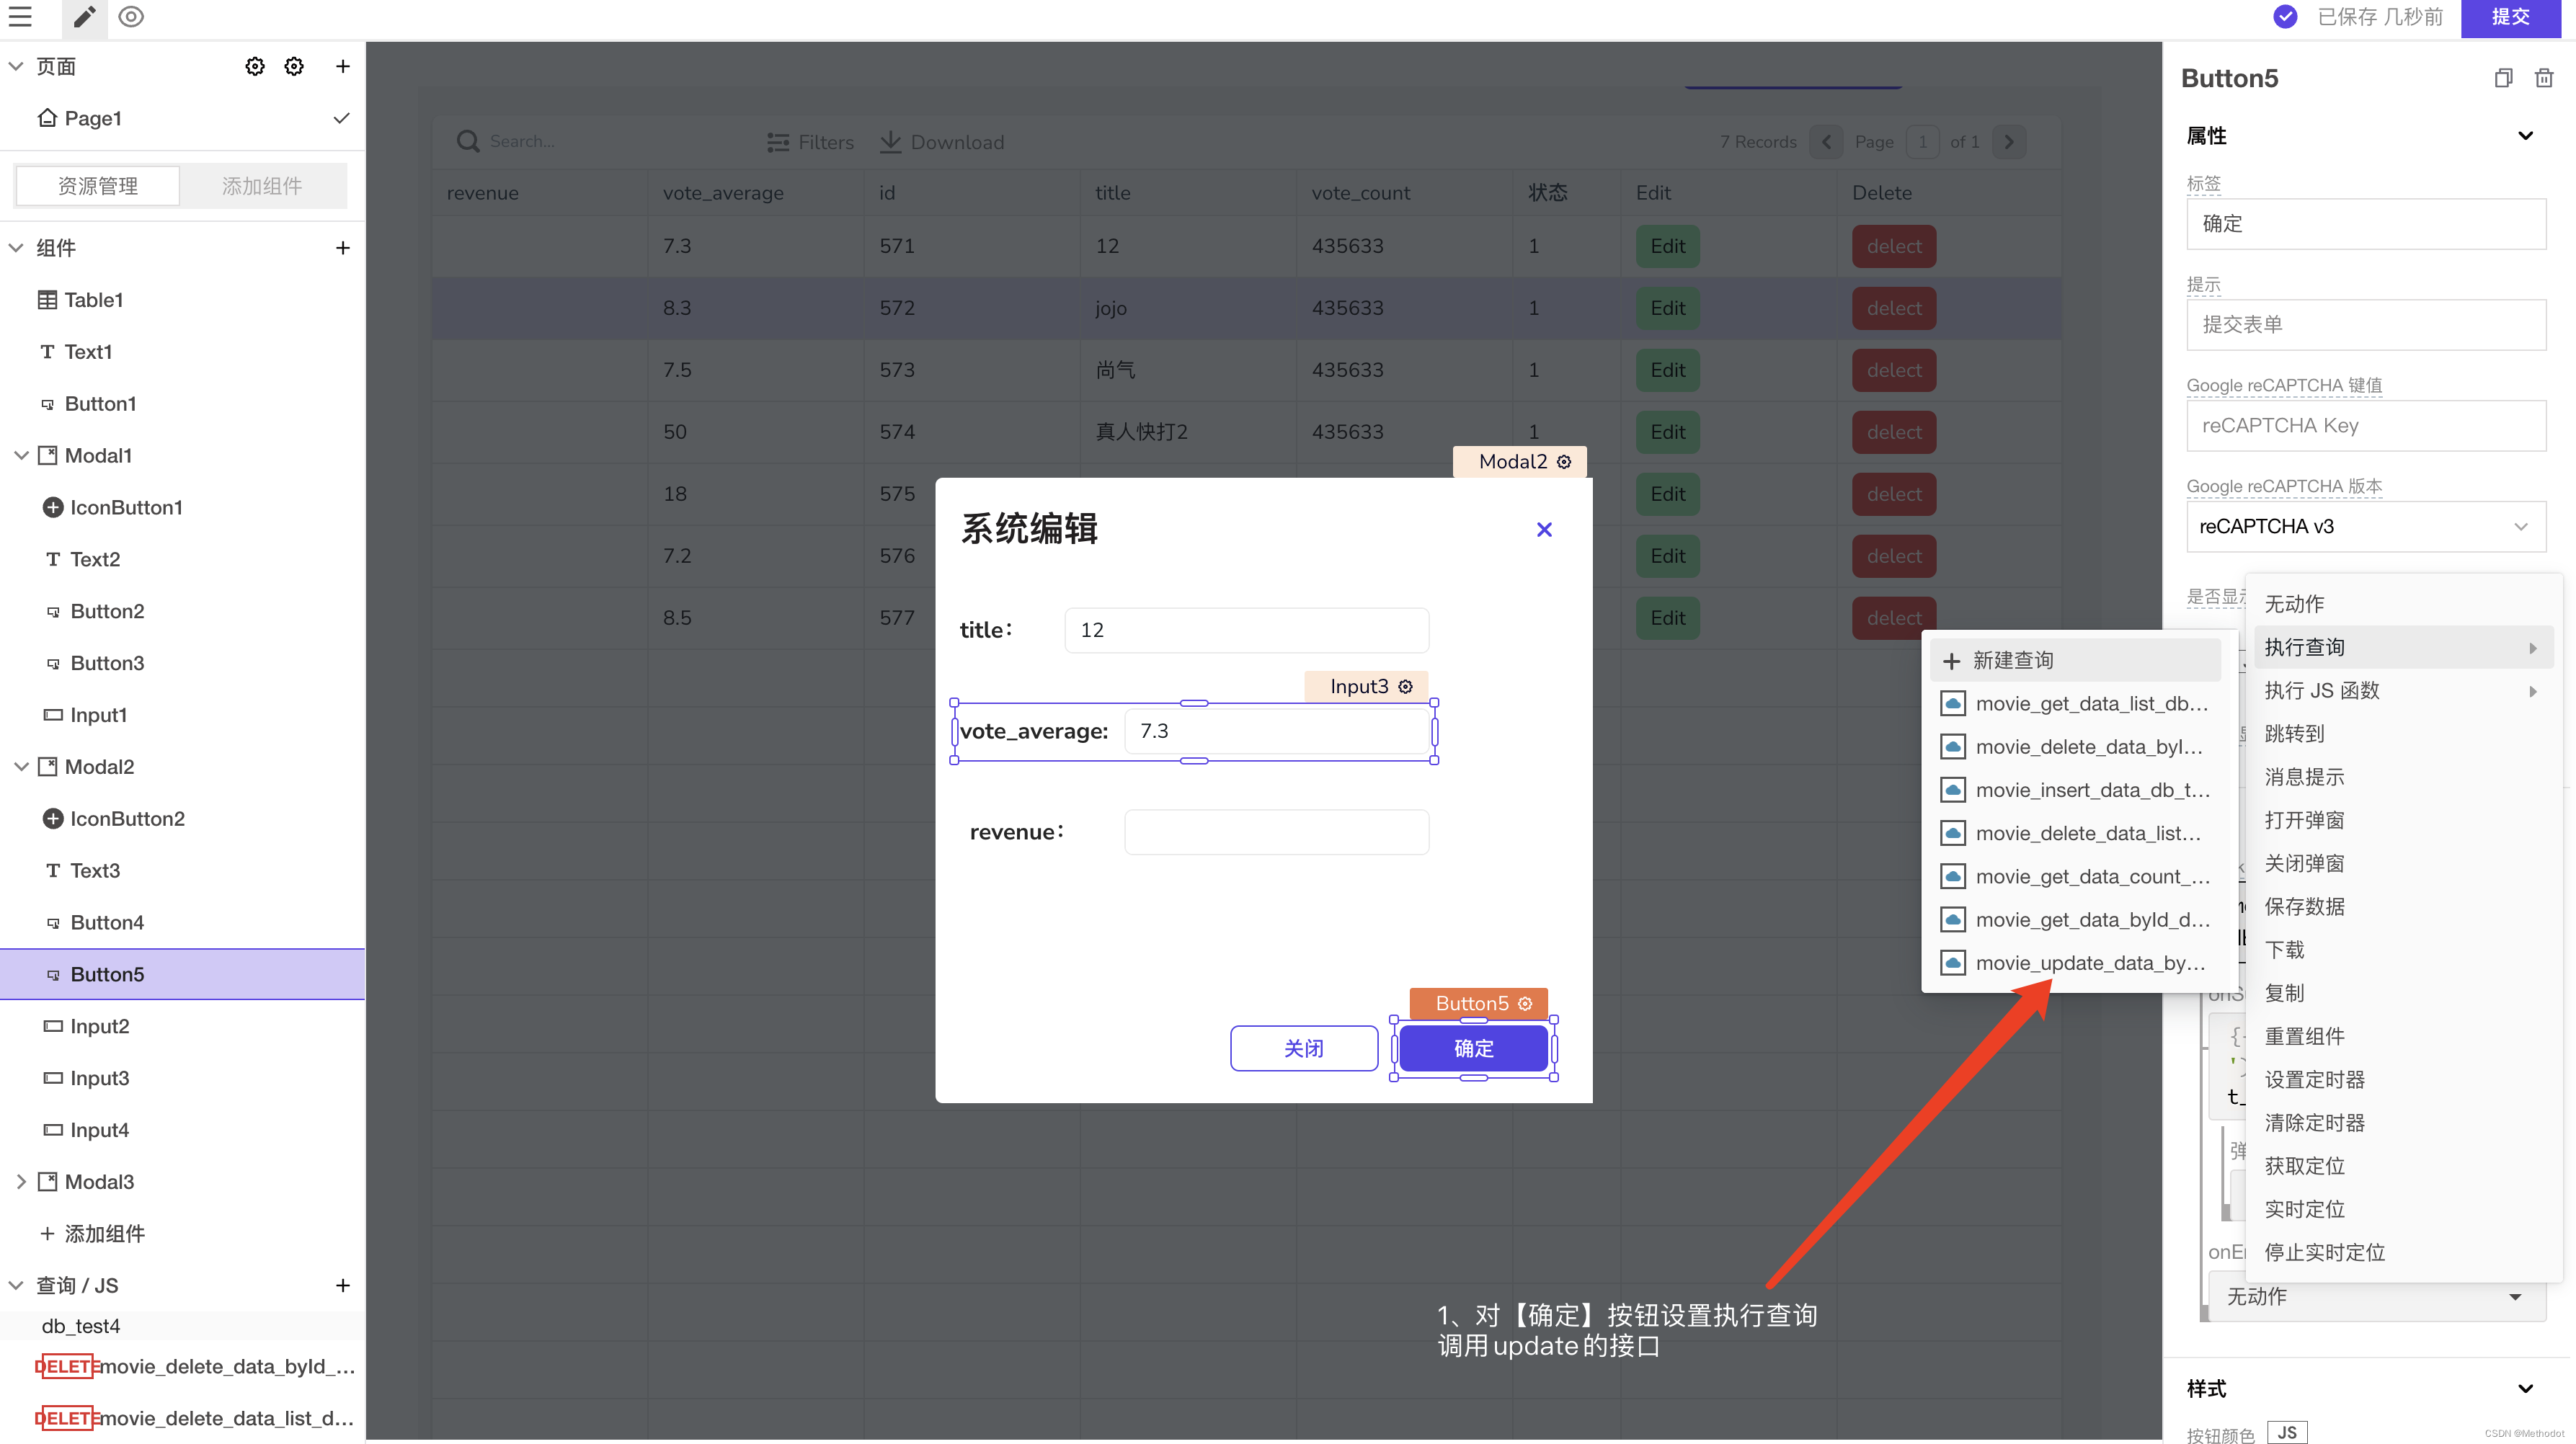This screenshot has width=2576, height=1444.
Task: Click the blue X in the 系统编辑 modal
Action: coord(1544,530)
